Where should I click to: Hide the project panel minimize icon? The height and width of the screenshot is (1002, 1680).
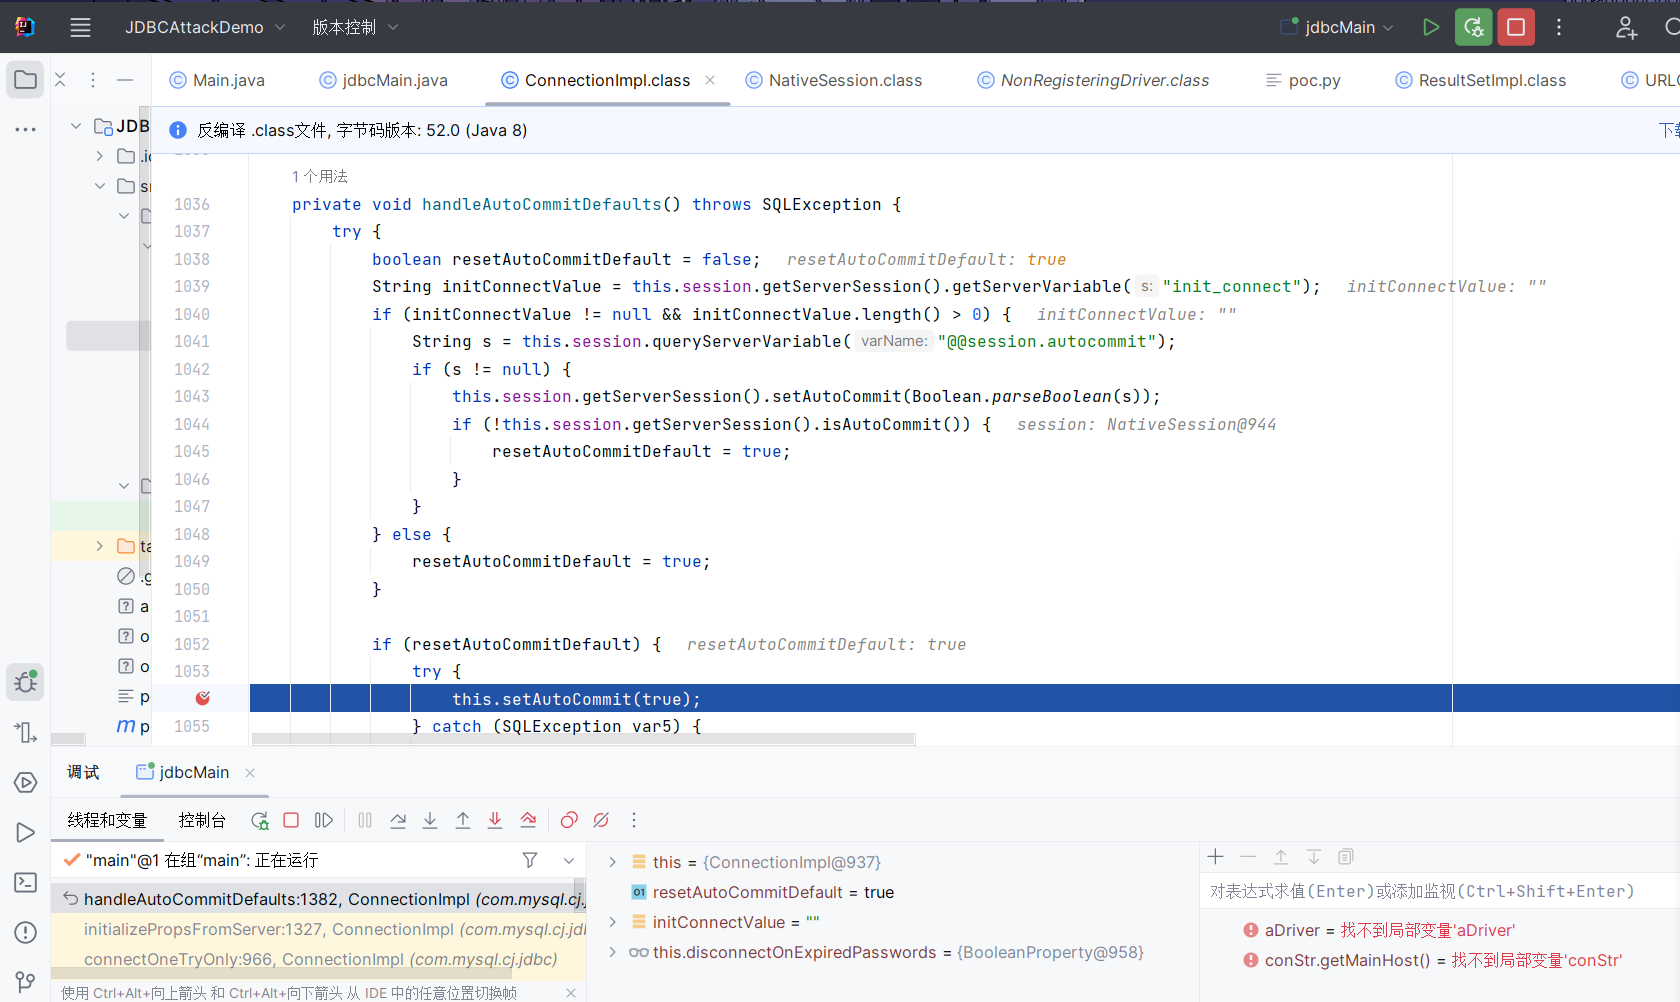point(125,80)
